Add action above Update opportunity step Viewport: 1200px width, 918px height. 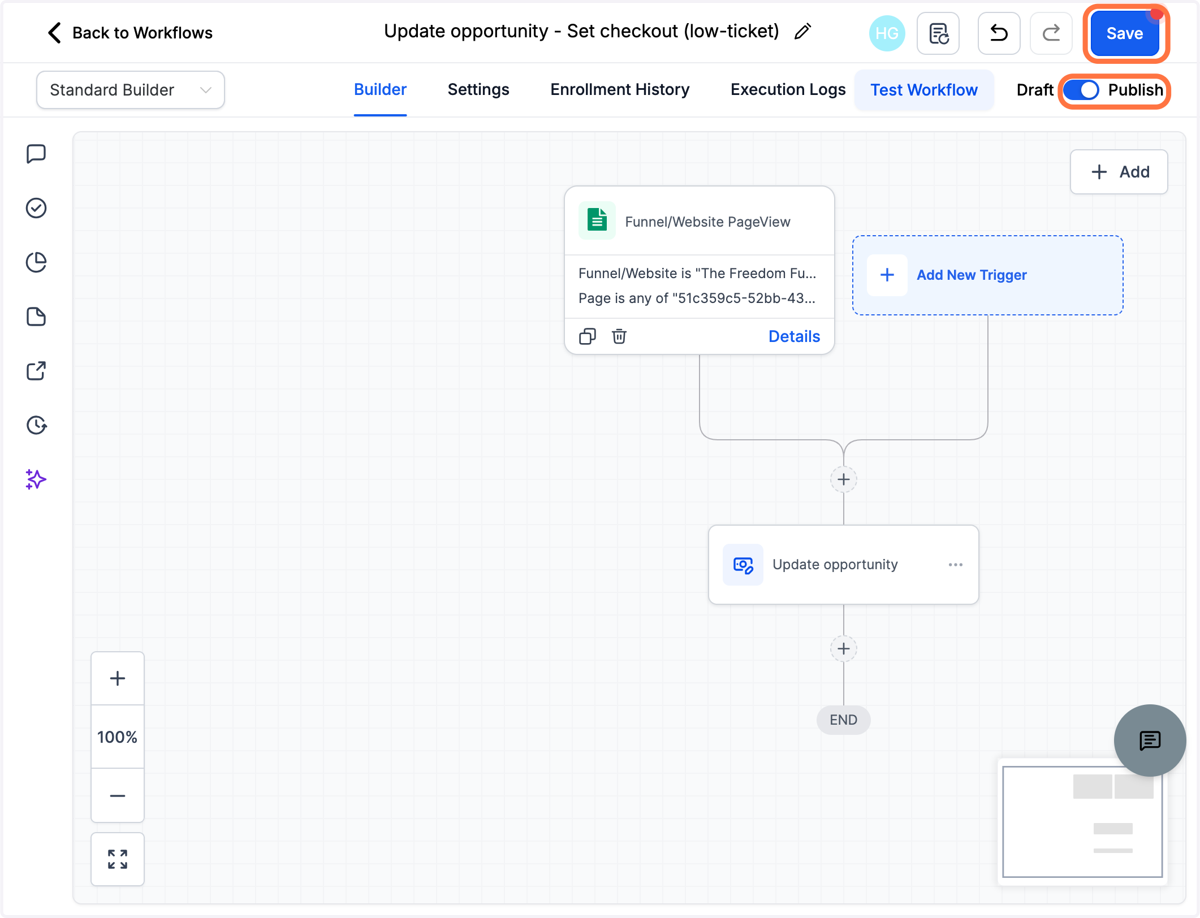tap(844, 480)
